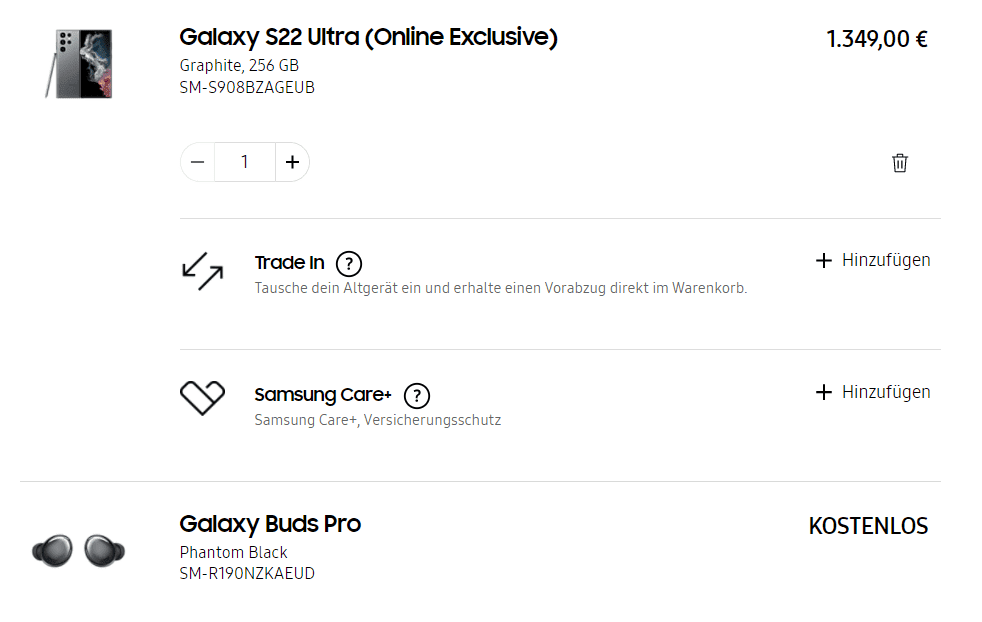This screenshot has width=982, height=622.
Task: Increase quantity with the plus button
Action: (x=292, y=162)
